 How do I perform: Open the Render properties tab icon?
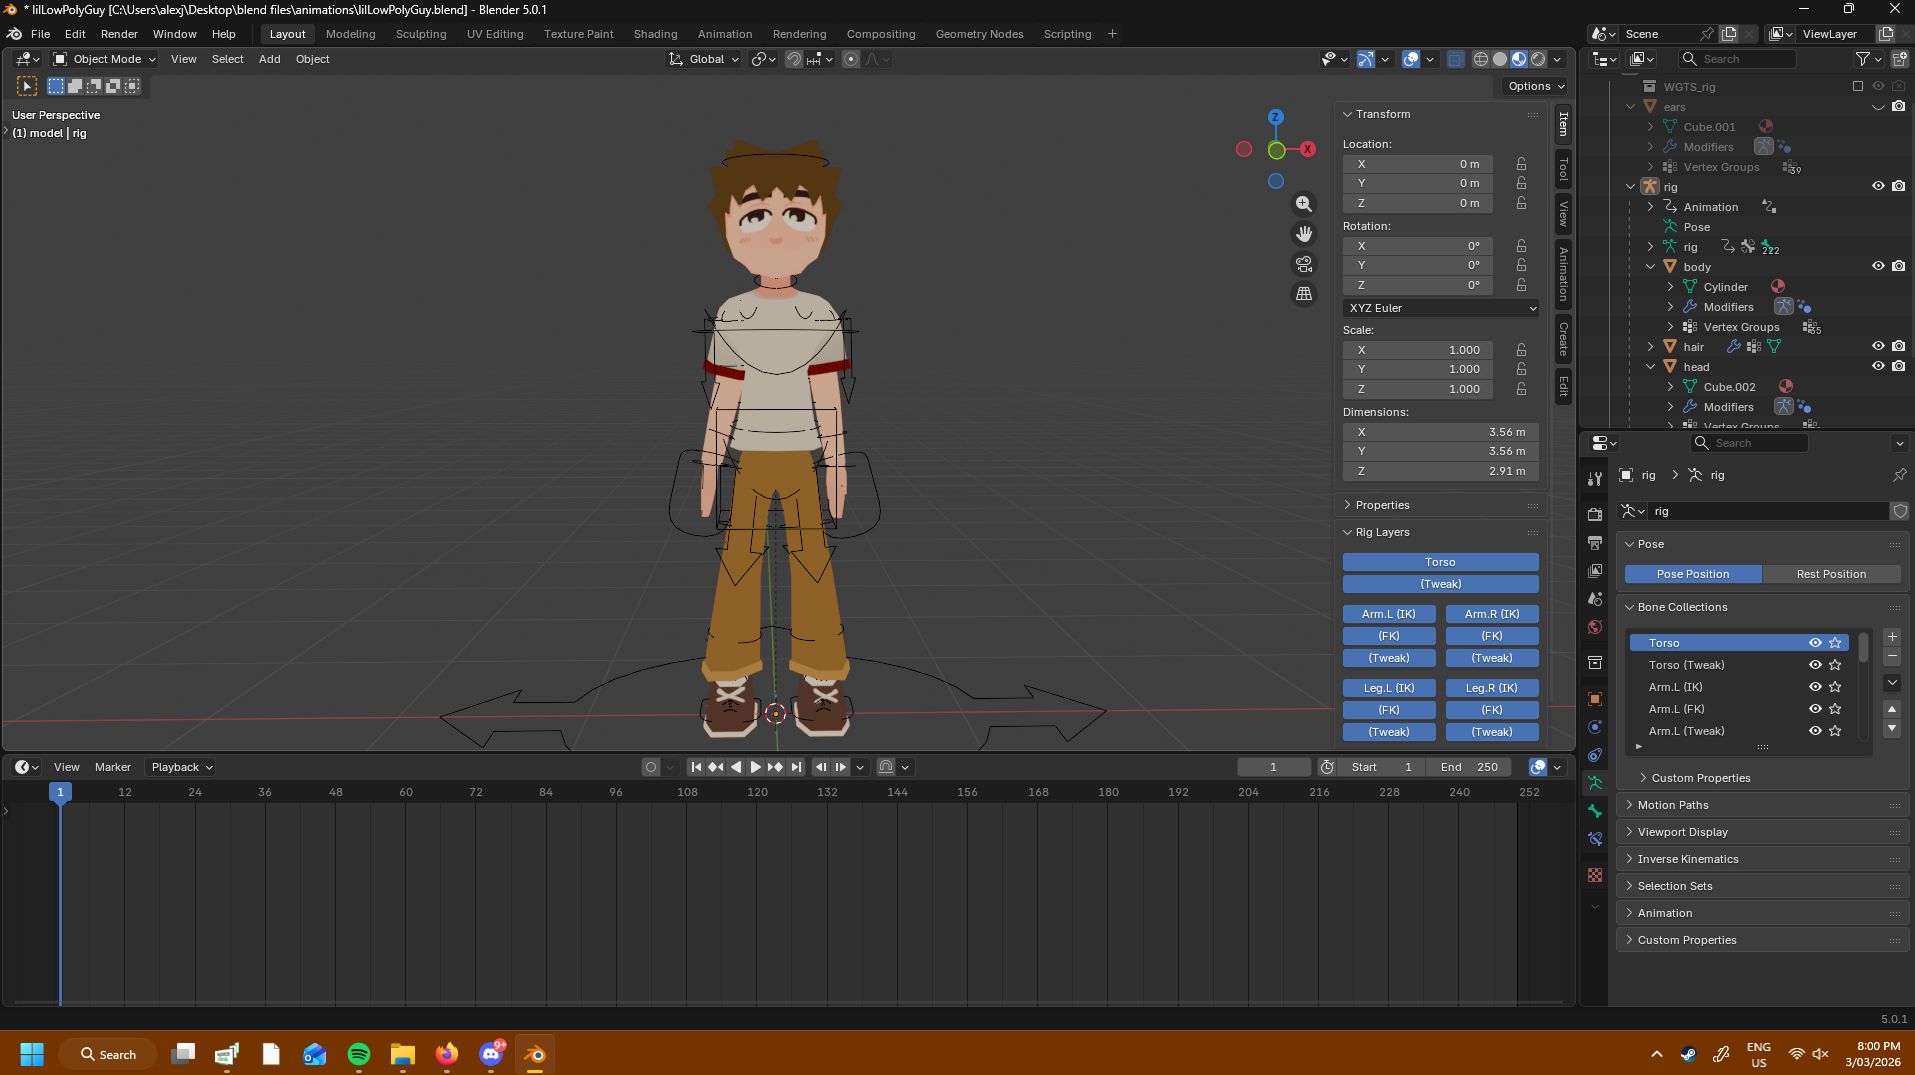tap(1595, 514)
